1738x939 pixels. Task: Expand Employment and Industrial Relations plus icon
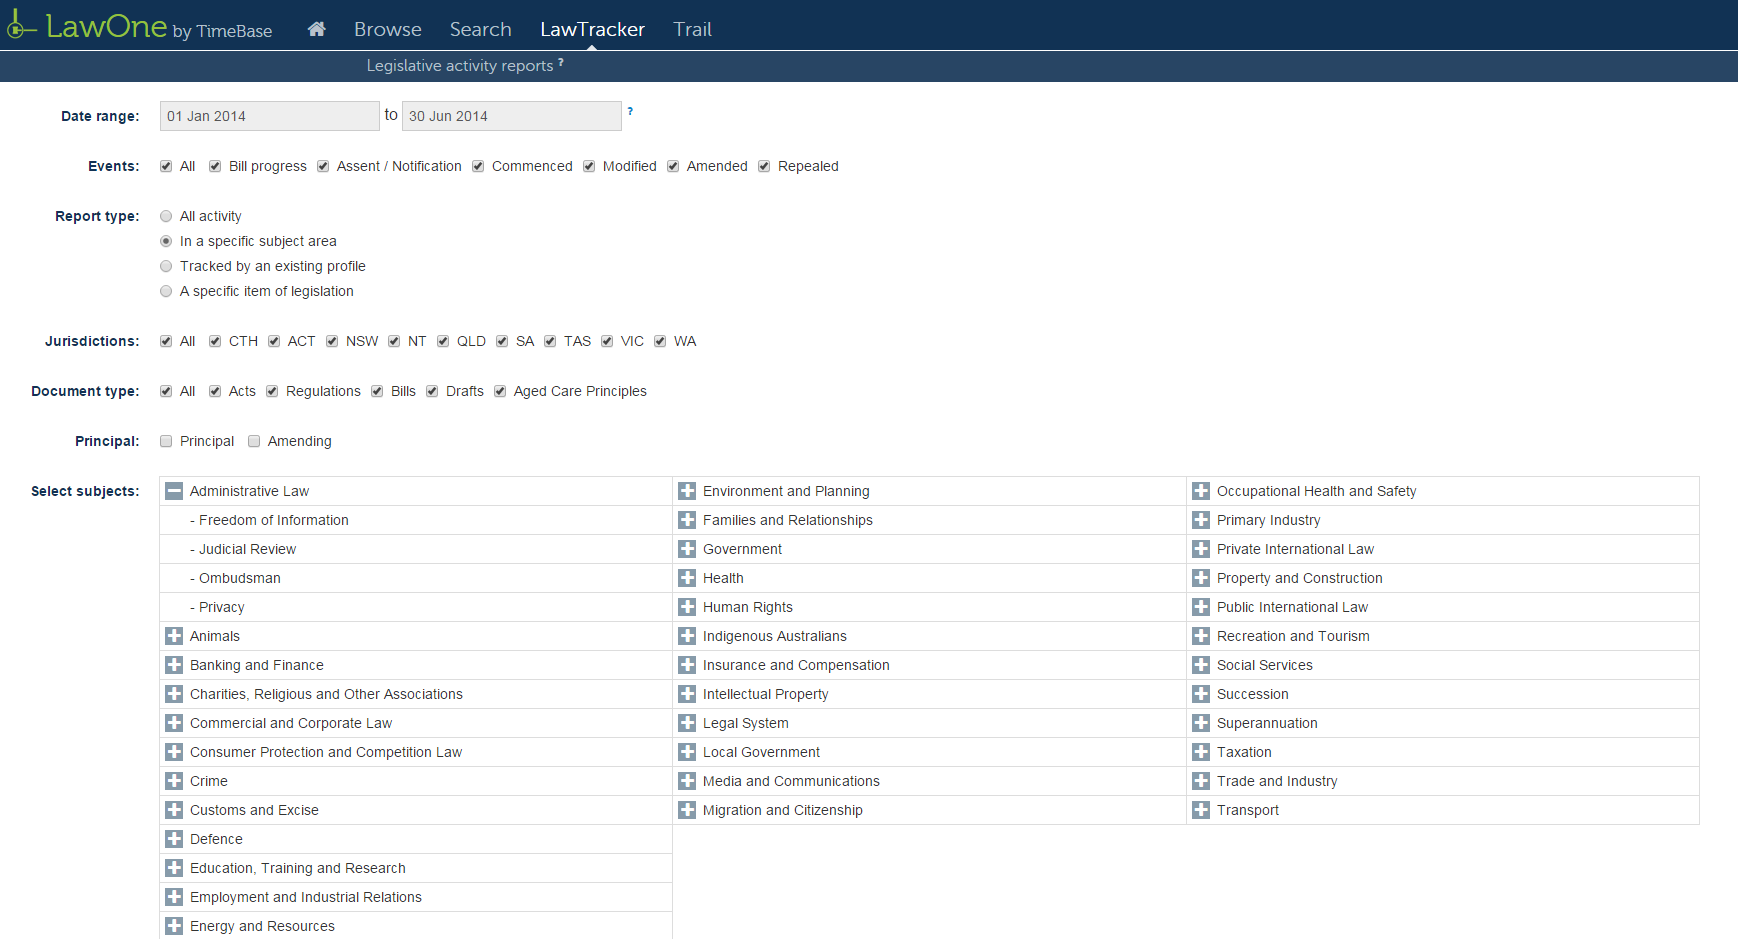174,897
